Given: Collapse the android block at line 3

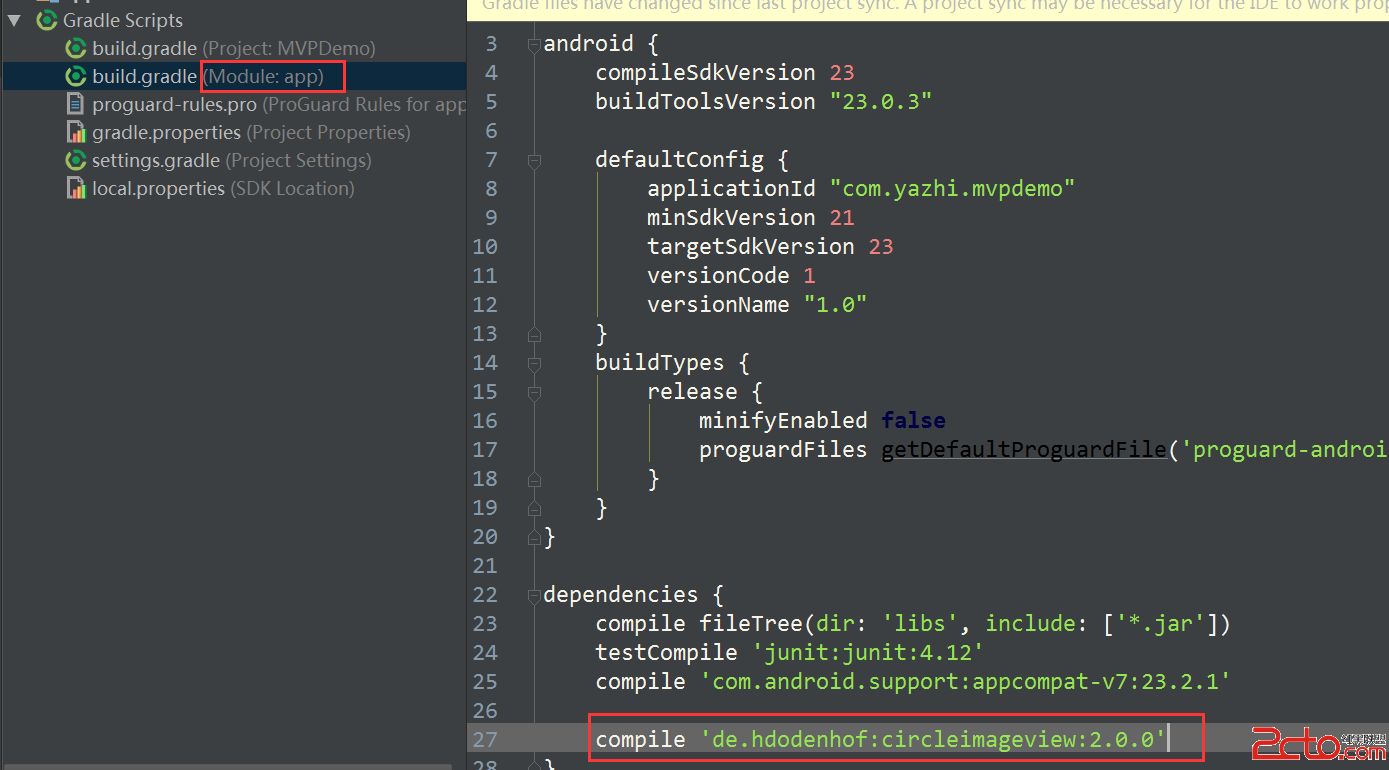Looking at the screenshot, I should pyautogui.click(x=533, y=43).
